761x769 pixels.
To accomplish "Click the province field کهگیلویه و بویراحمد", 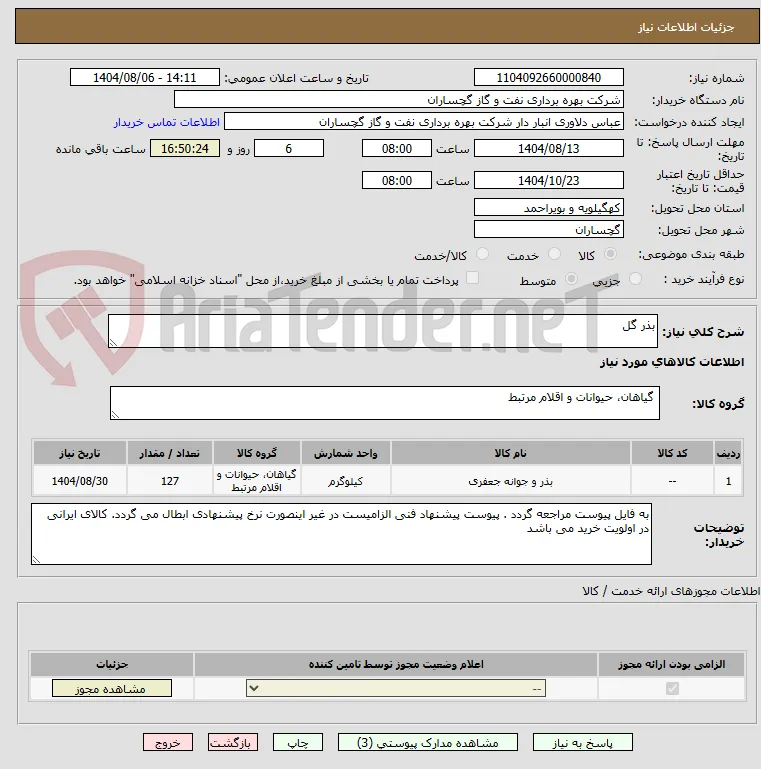I will [549, 207].
